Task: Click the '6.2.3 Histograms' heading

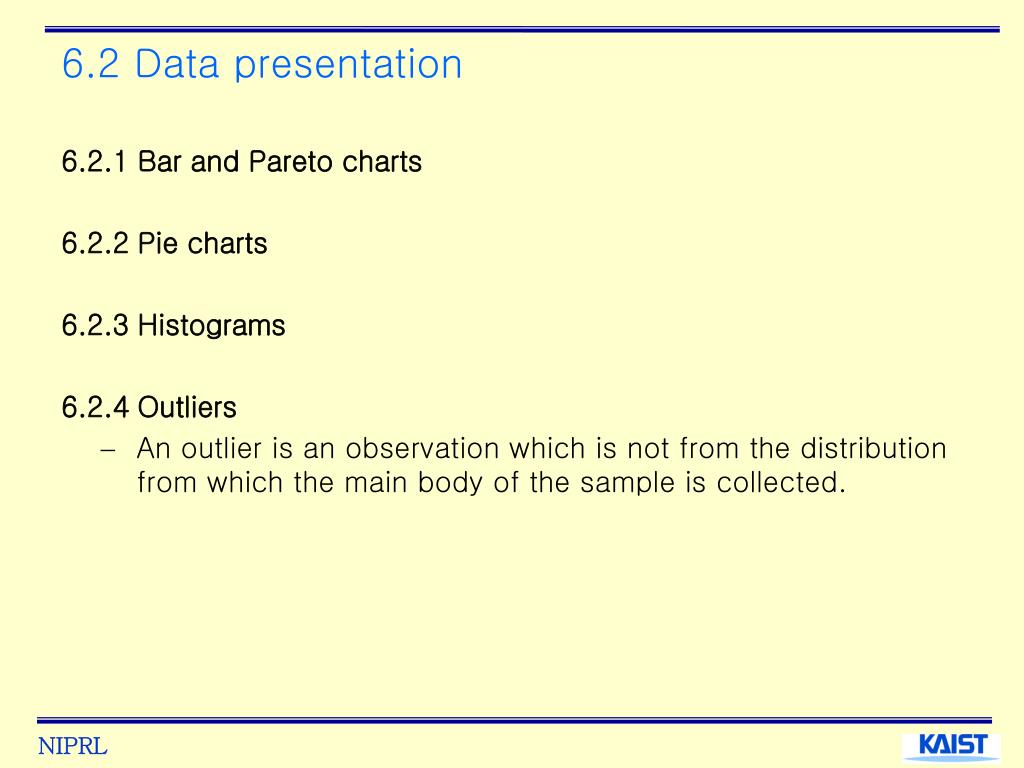Action: [x=174, y=325]
